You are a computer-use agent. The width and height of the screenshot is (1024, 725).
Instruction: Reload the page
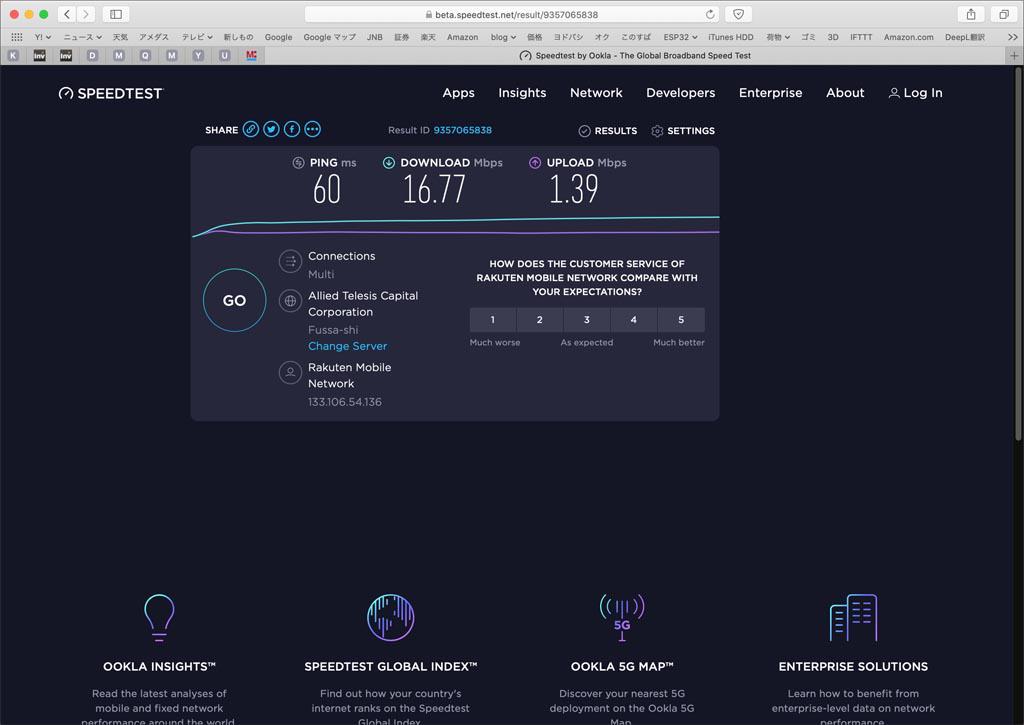710,14
